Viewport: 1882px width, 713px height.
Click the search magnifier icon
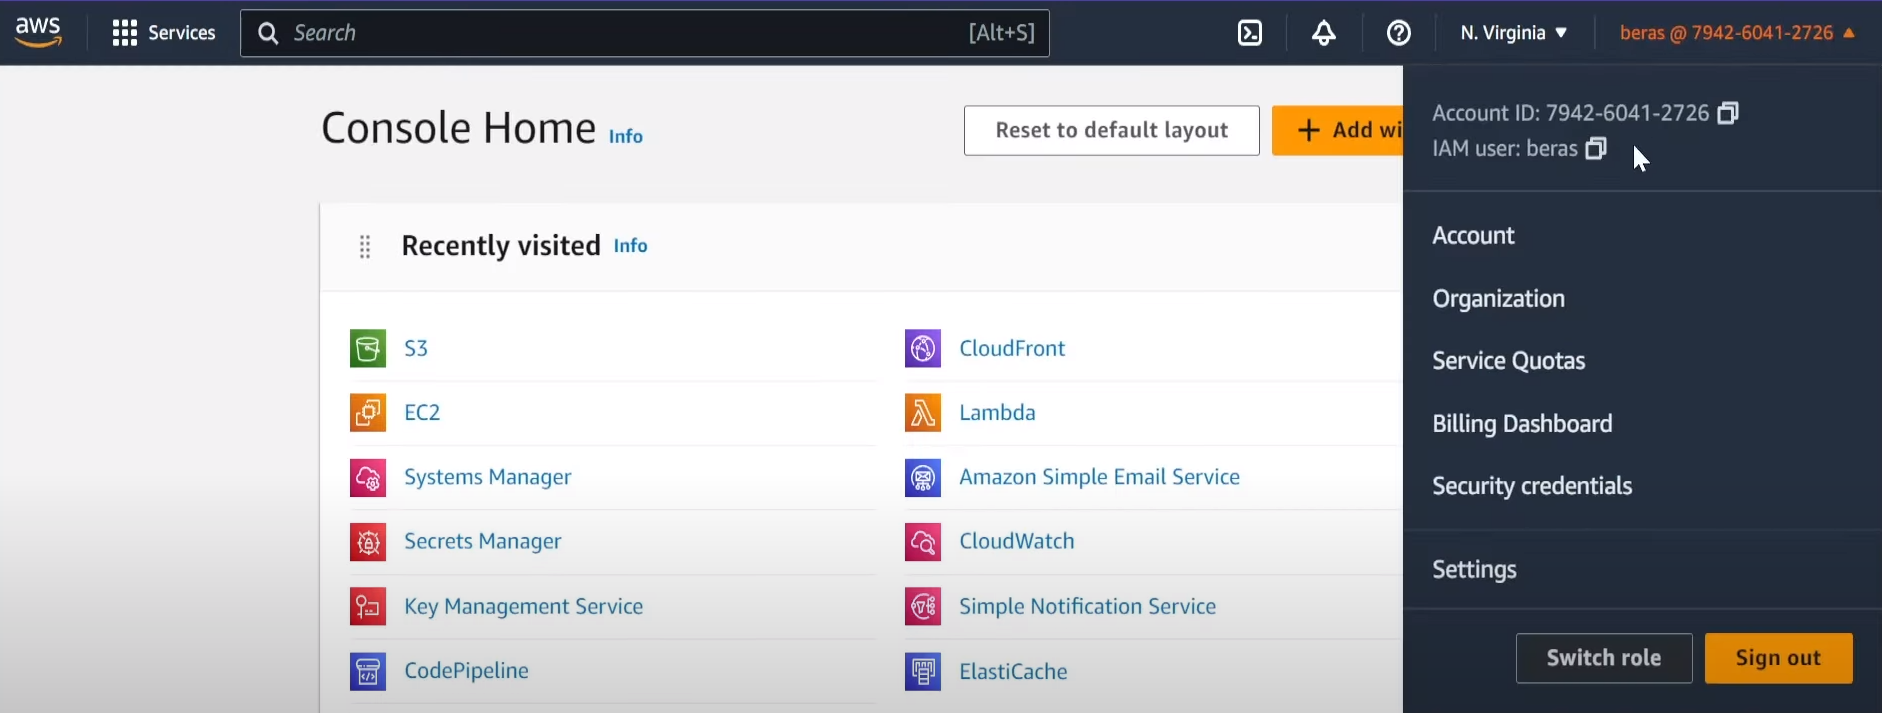tap(268, 33)
